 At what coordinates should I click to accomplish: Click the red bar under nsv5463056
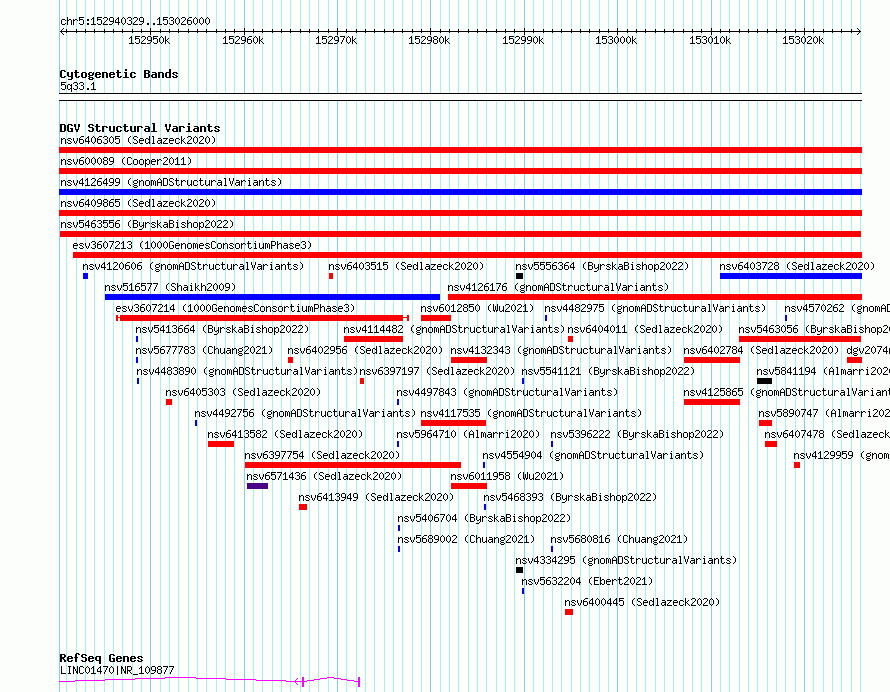click(x=800, y=339)
